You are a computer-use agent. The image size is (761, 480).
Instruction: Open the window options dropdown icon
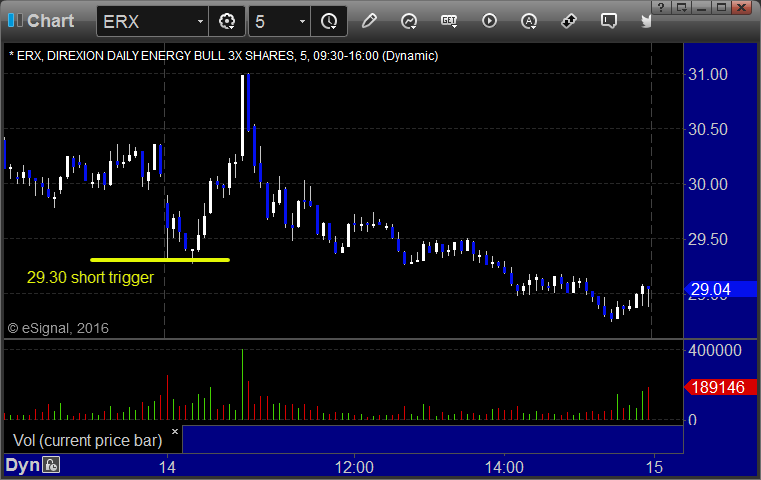click(x=681, y=7)
